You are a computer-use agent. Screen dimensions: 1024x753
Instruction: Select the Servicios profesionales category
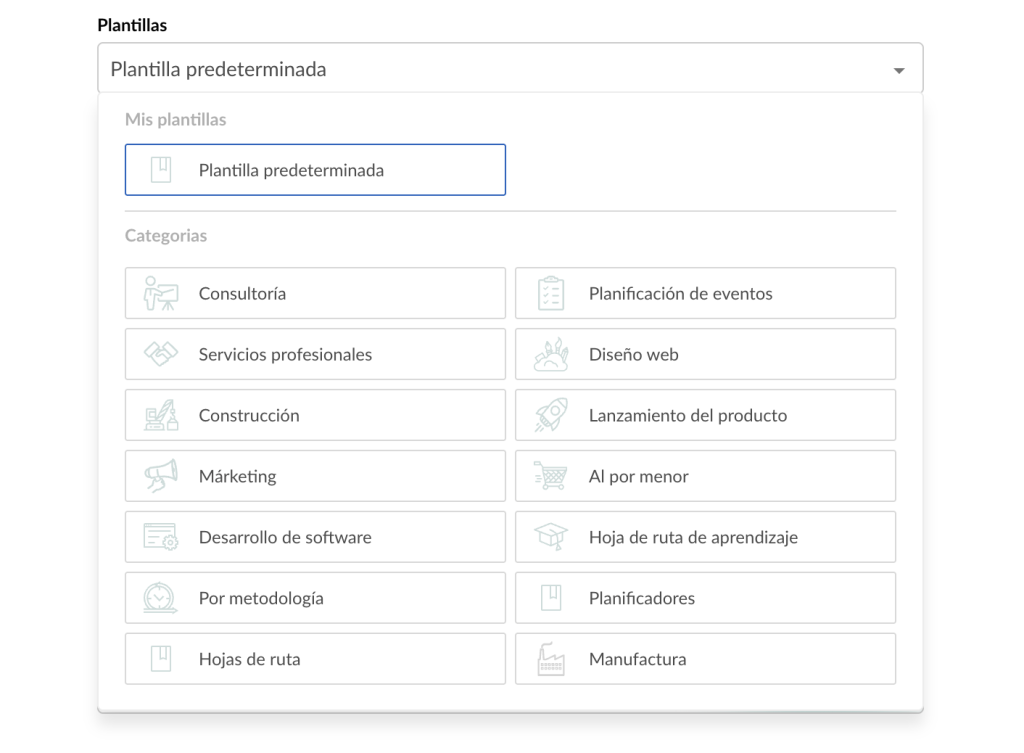tap(315, 354)
